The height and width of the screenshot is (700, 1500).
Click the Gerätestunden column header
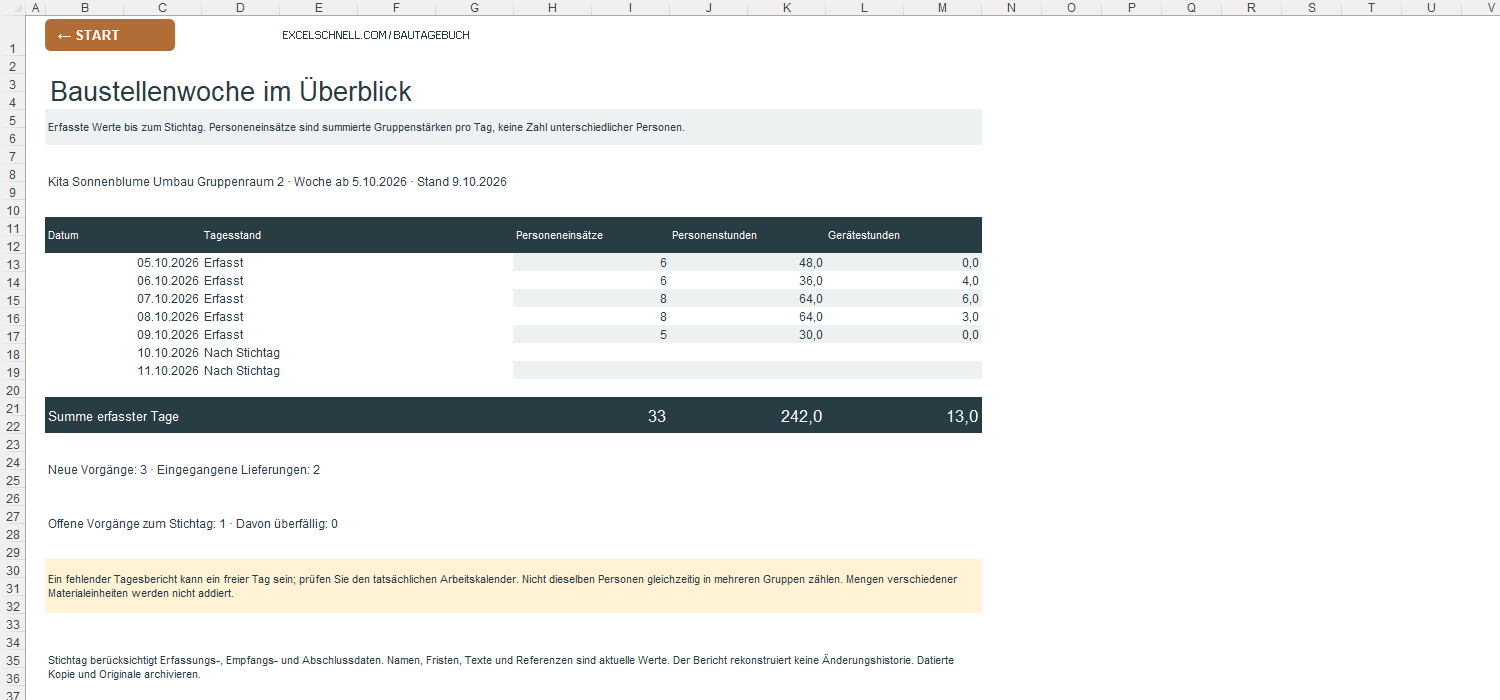[864, 236]
